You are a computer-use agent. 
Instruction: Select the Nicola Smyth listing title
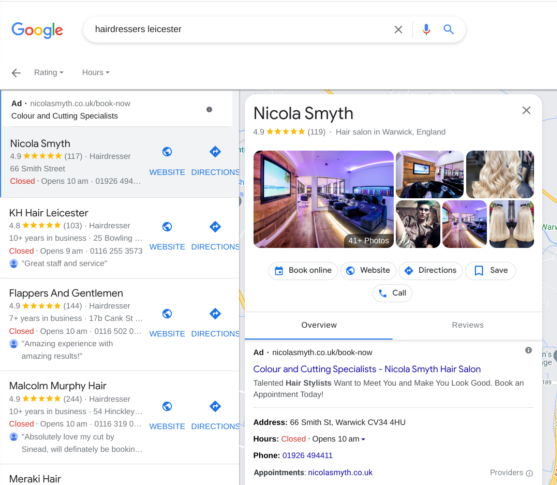pos(40,144)
